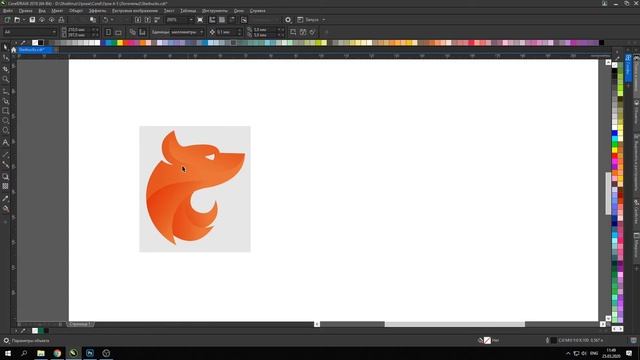Apply layout to all pages
Image resolution: width=640 pixels, height=360 pixels.
pyautogui.click(x=133, y=32)
